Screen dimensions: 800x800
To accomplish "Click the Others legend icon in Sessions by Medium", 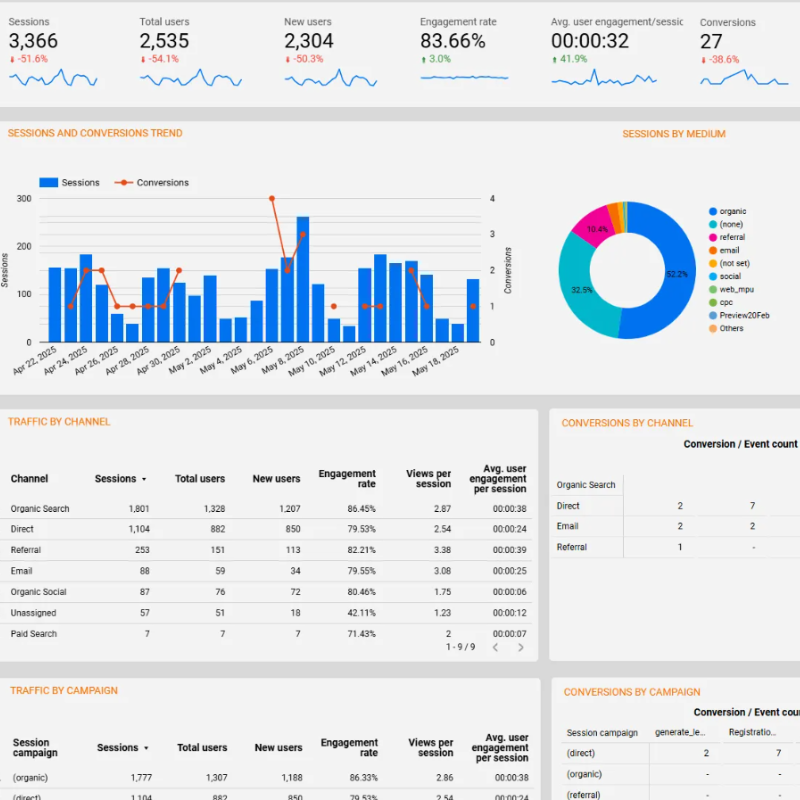I will click(x=711, y=327).
